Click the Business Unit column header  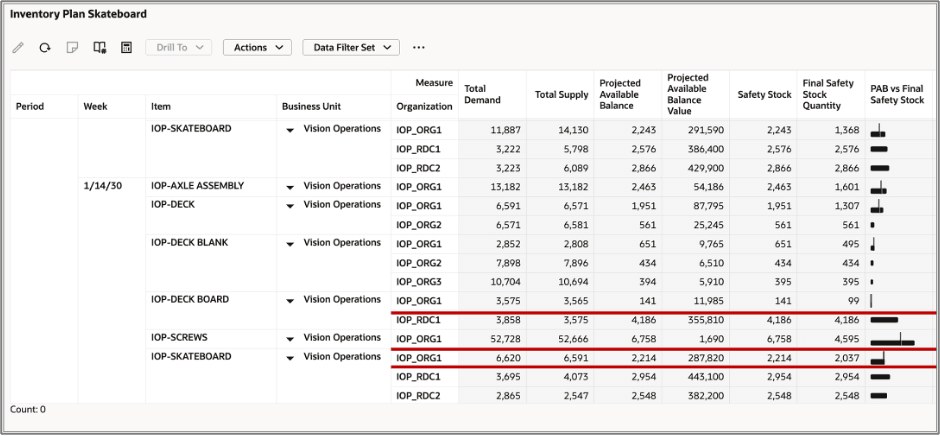311,107
